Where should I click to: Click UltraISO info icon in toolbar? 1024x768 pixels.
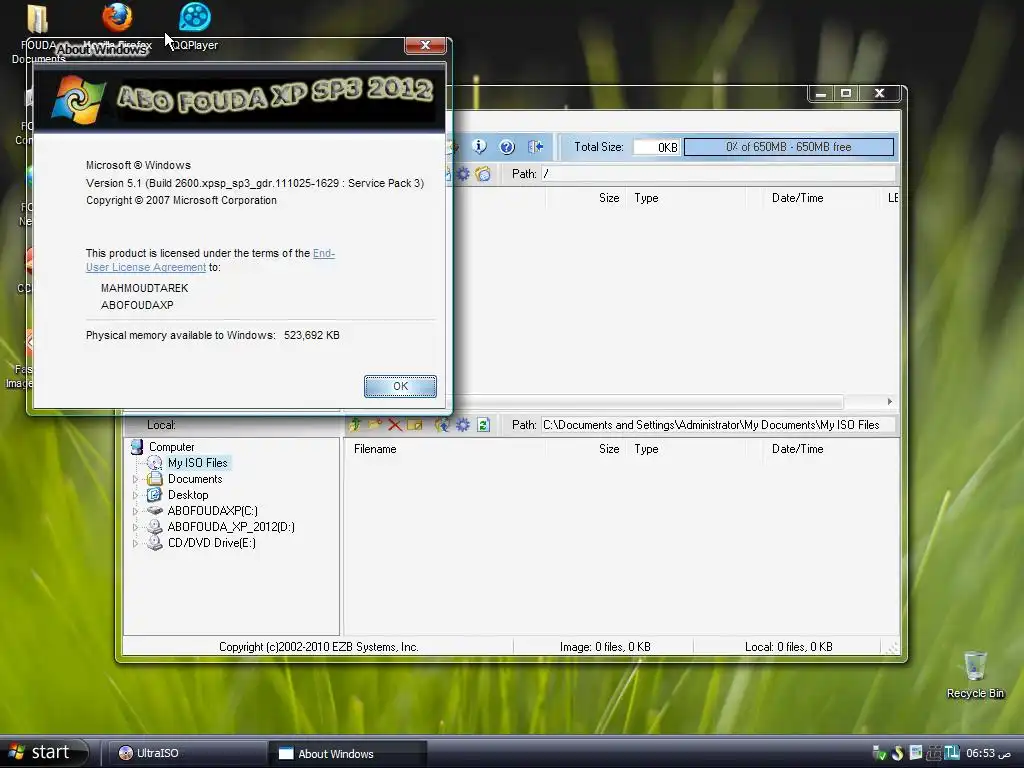click(479, 147)
